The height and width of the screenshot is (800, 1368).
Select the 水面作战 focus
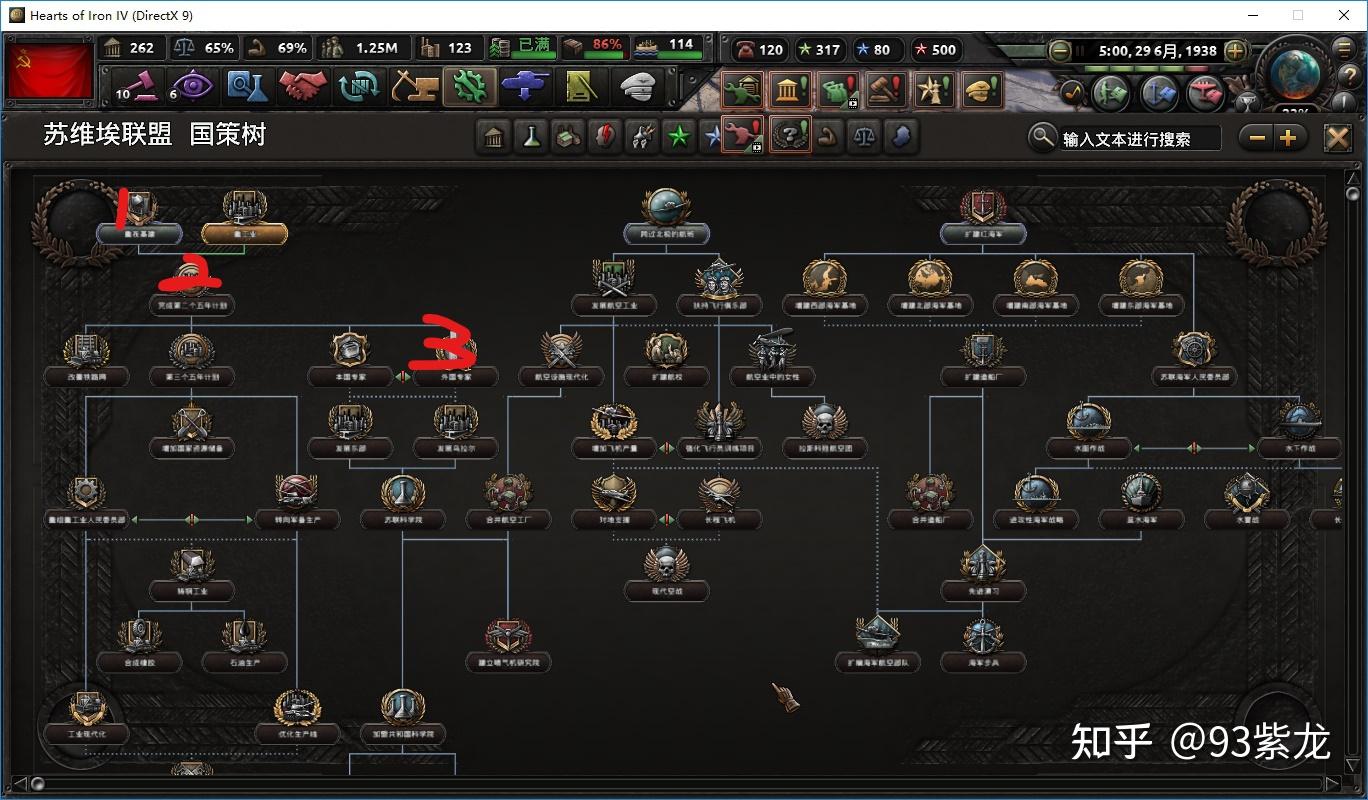click(x=1088, y=432)
